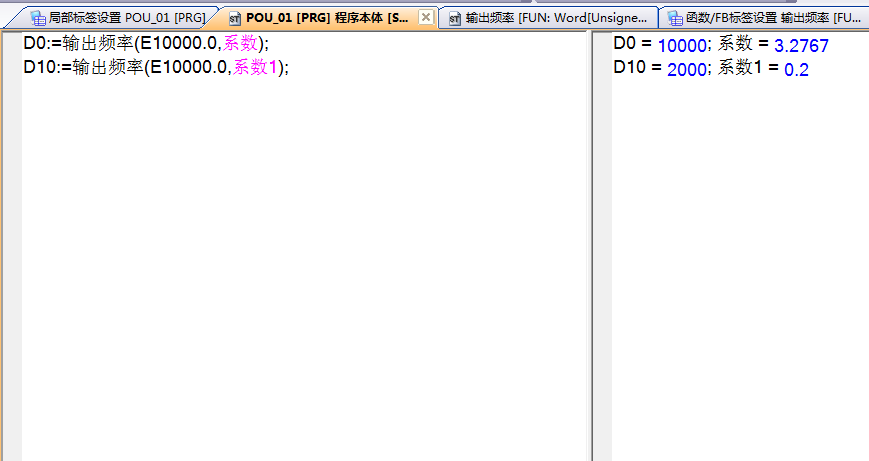869x461 pixels.
Task: Click the monitored 系数 value 3.2767
Action: coord(801,47)
